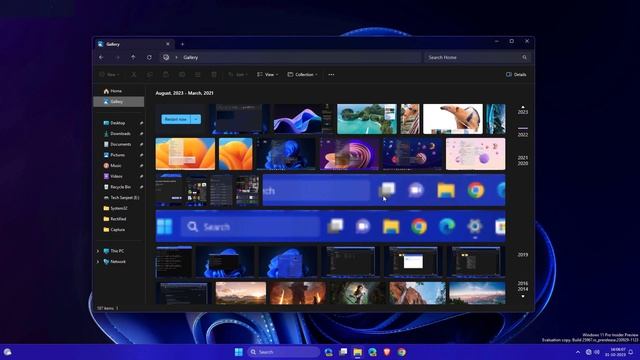Launch Microsoft Edge from the taskbar
Screen dimensions: 640x360
(372, 352)
